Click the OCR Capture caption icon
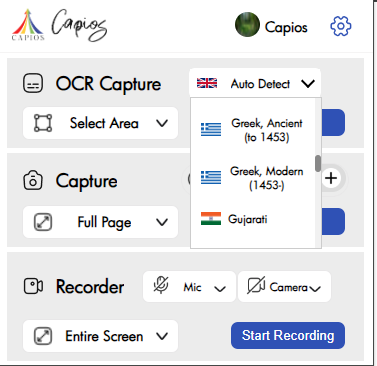Image resolution: width=377 pixels, height=366 pixels. coord(33,83)
